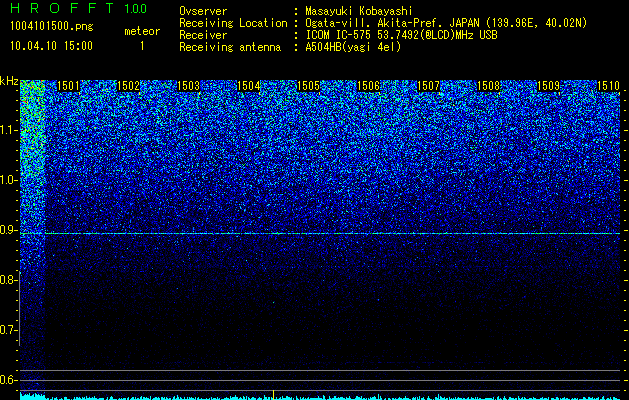Click the 1510 time marker

[x=609, y=86]
